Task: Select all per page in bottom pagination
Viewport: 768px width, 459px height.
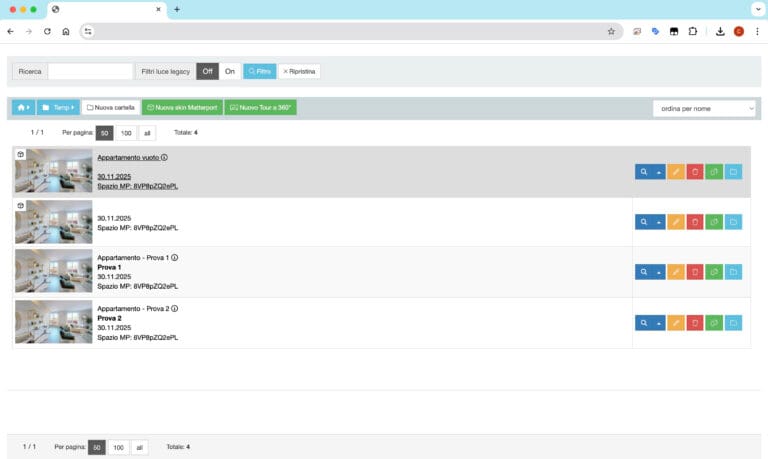Action: [139, 447]
